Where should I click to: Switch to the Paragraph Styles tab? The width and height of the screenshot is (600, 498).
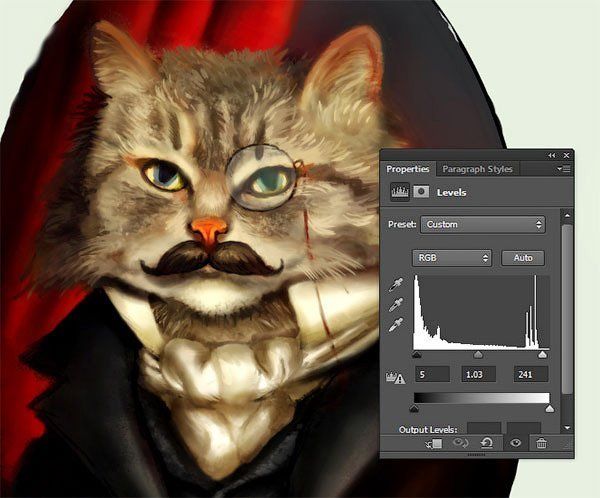point(477,169)
